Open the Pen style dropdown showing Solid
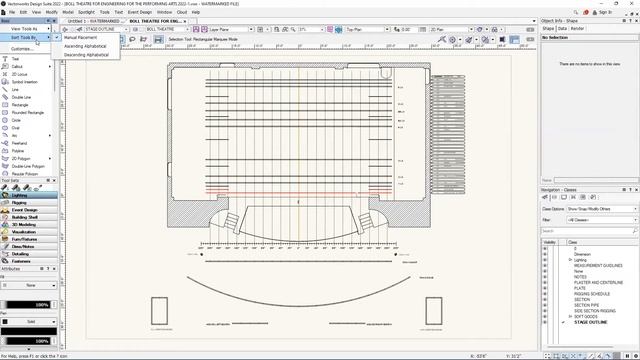This screenshot has height=360, width=640. (29, 322)
